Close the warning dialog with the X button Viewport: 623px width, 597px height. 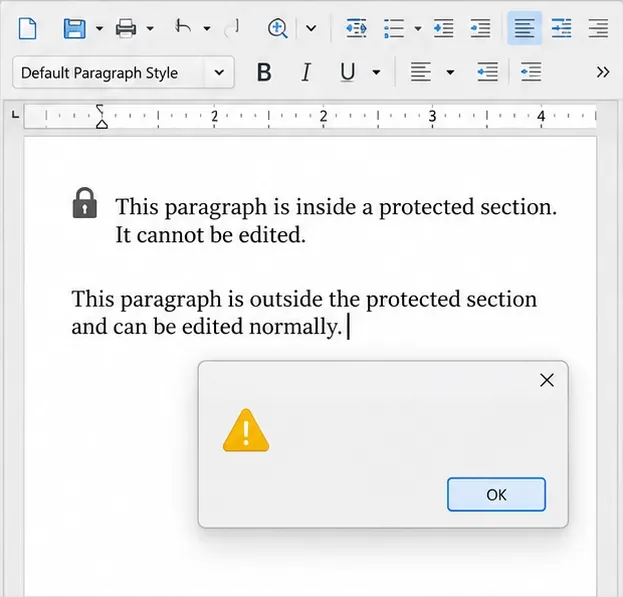(547, 380)
